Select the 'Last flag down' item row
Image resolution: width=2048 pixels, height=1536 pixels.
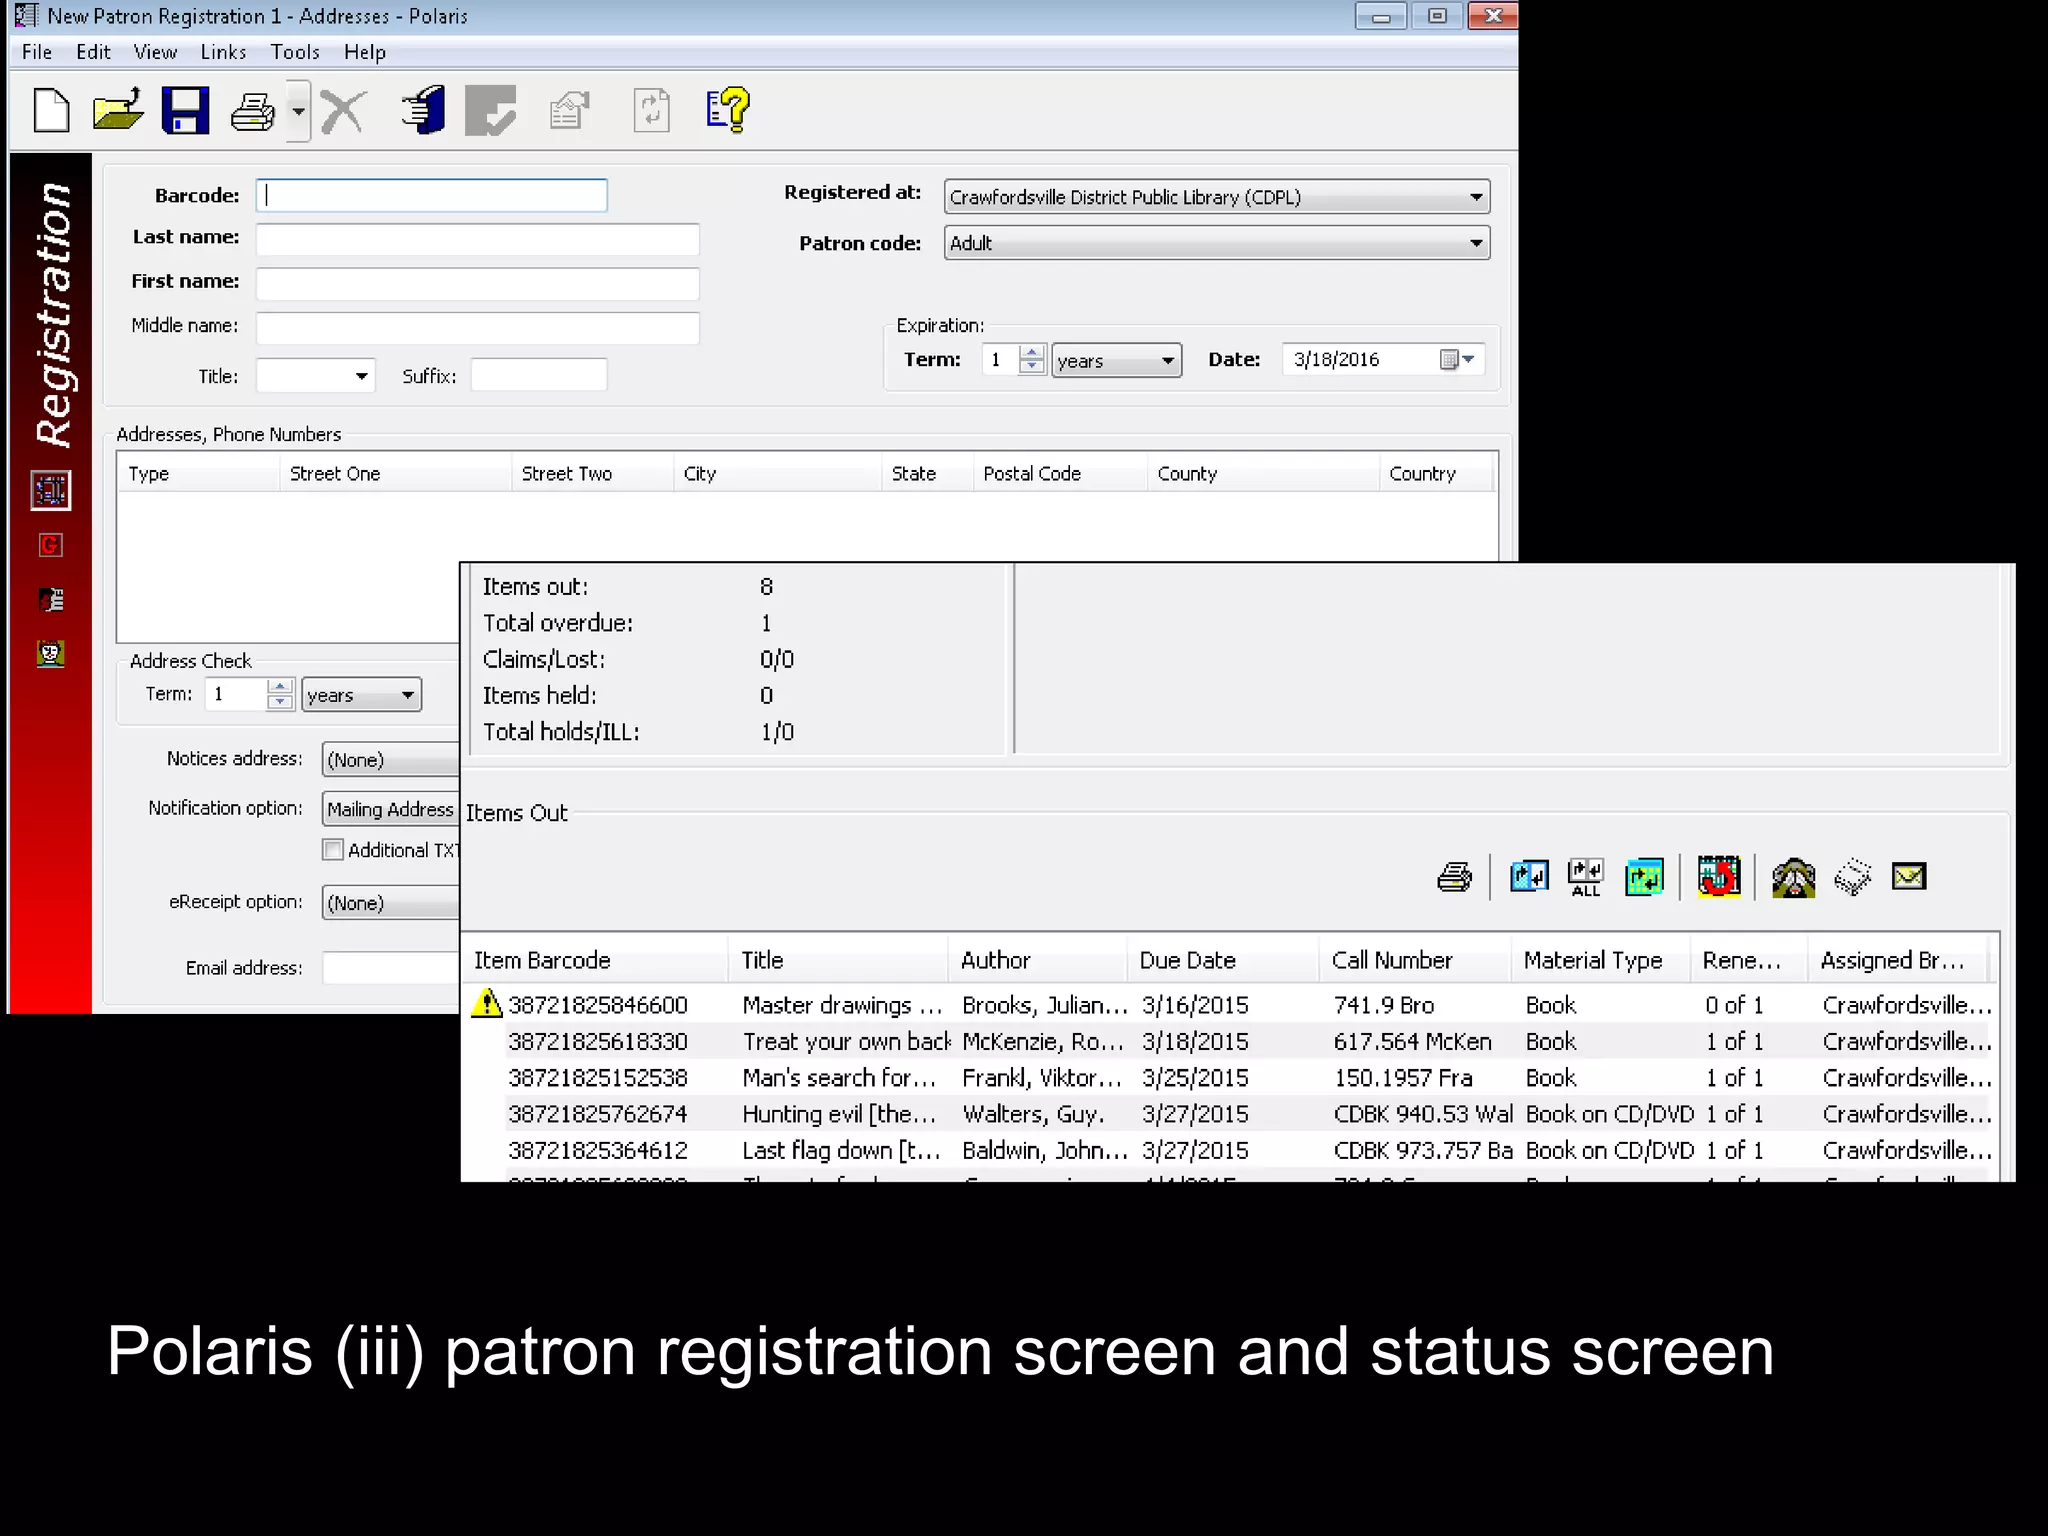tap(1230, 1150)
